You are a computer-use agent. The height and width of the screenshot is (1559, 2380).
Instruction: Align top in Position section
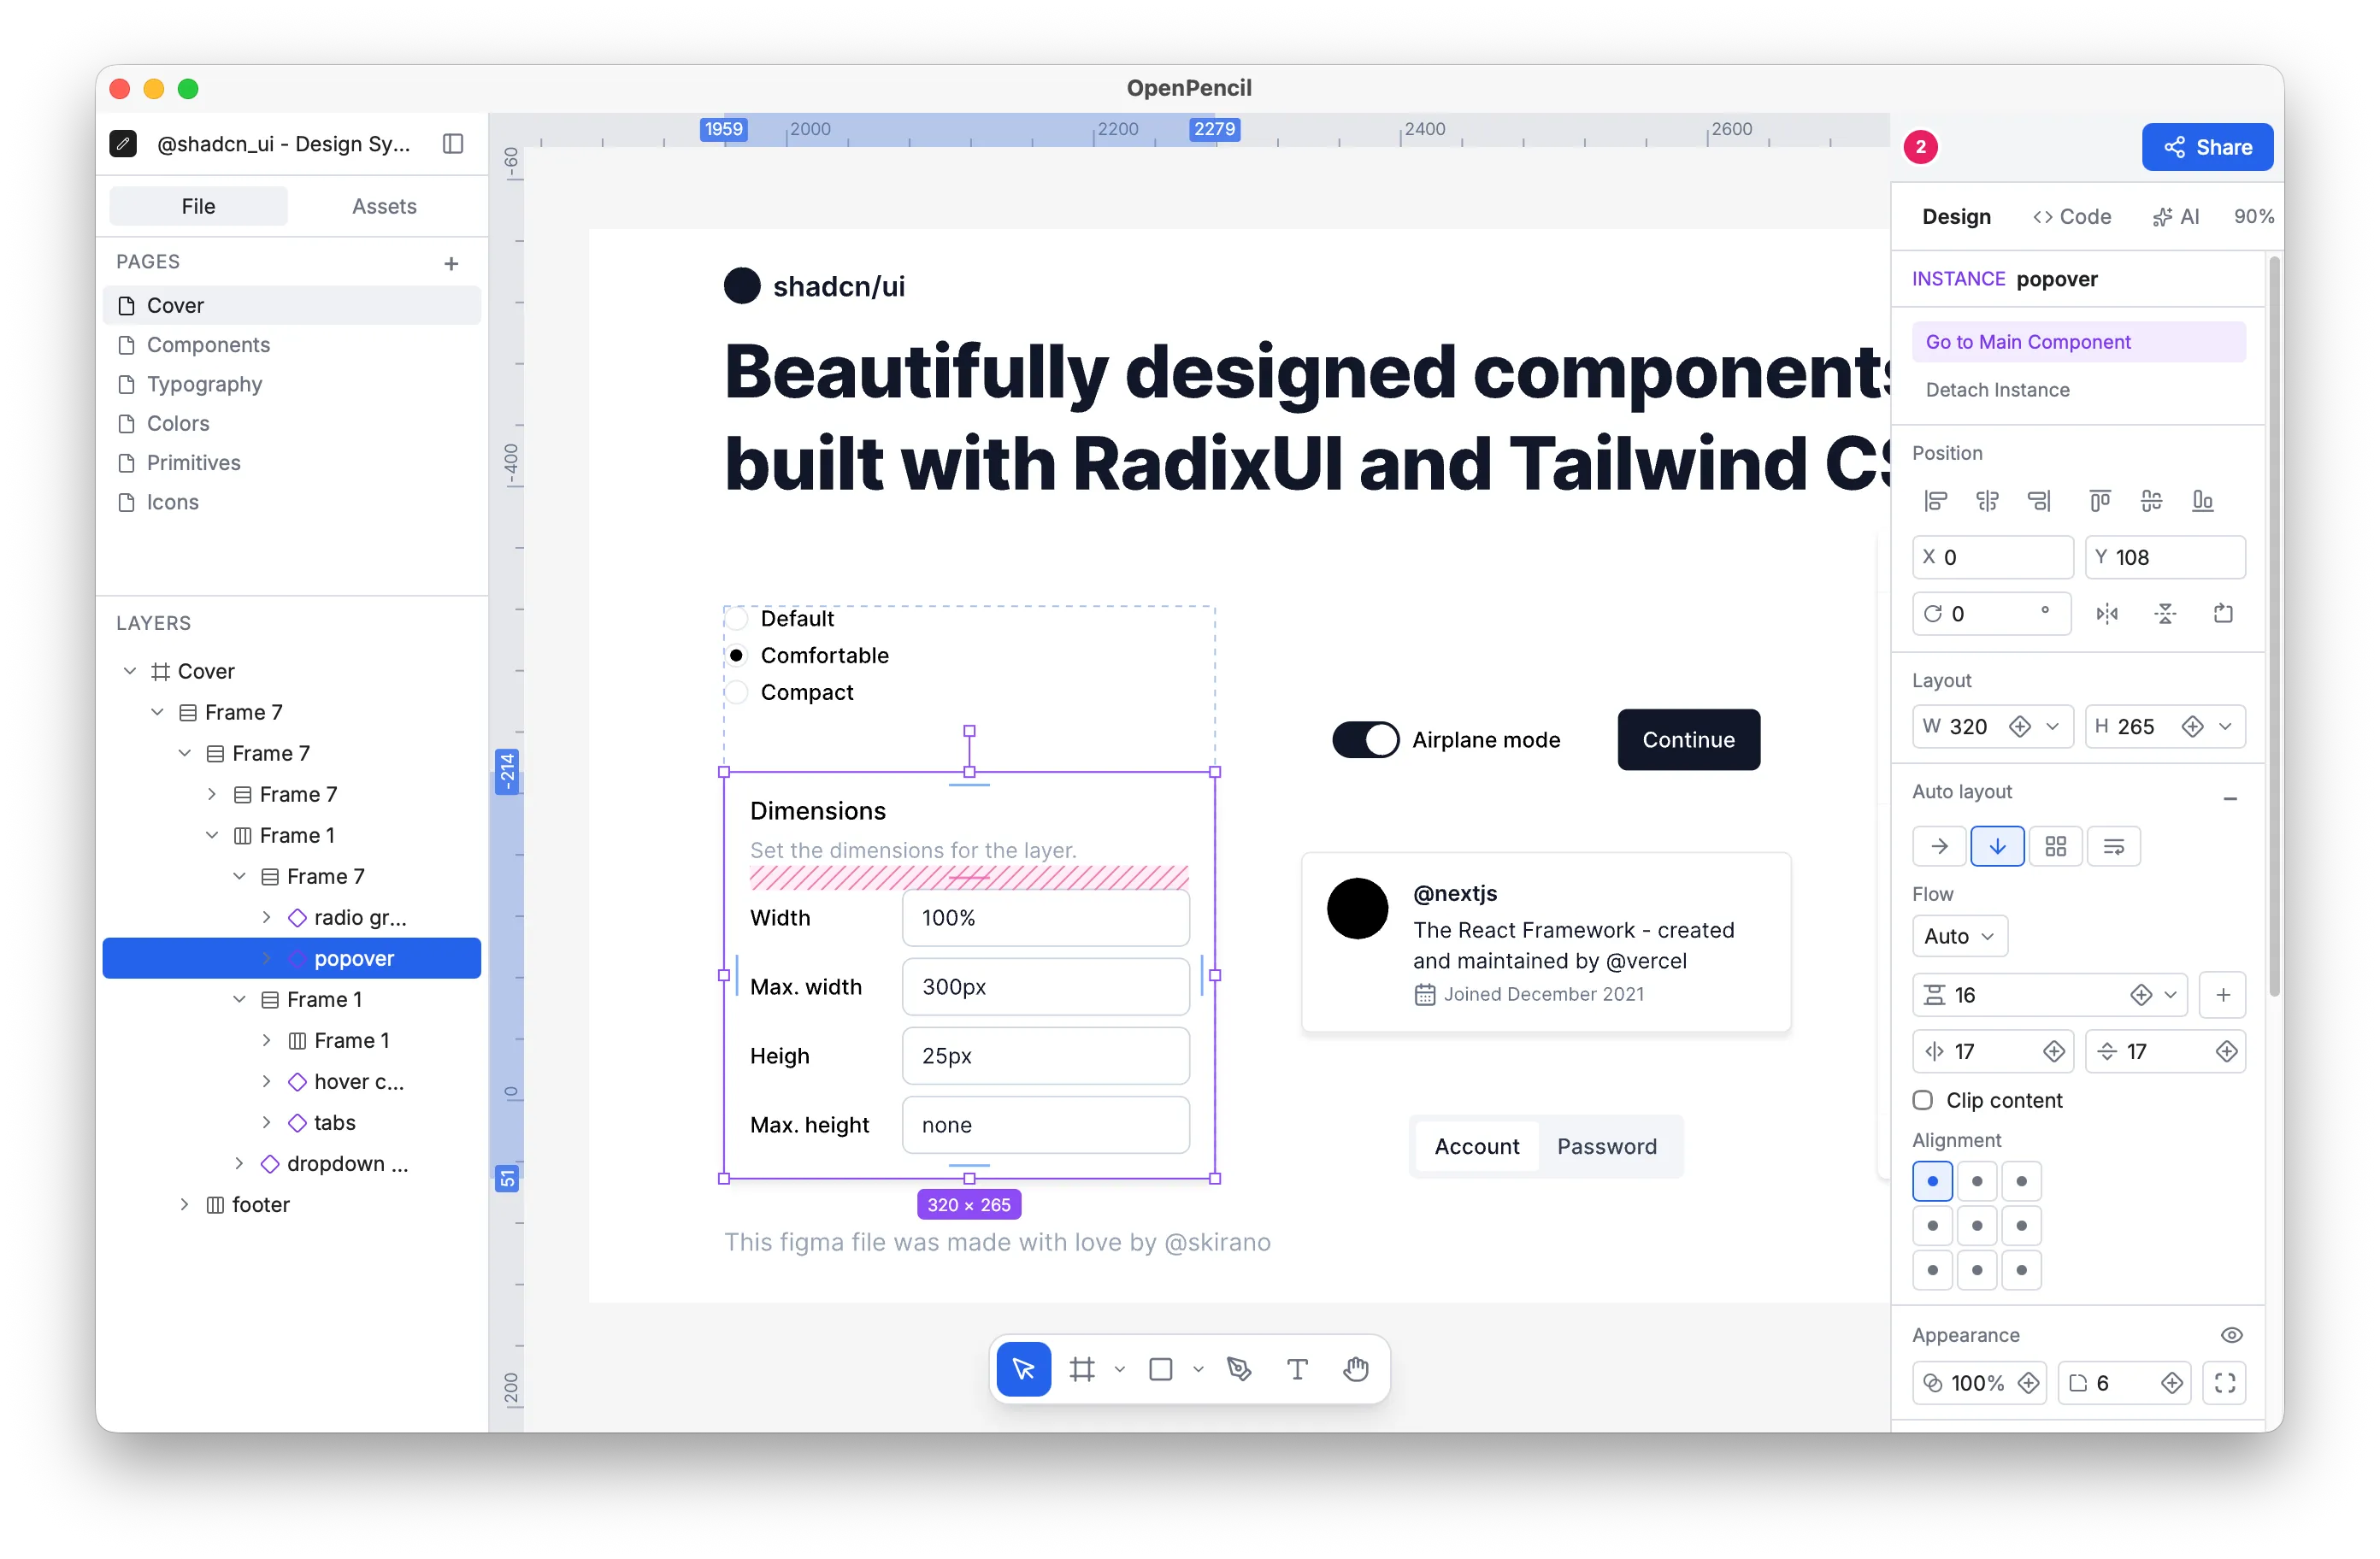(x=2100, y=501)
